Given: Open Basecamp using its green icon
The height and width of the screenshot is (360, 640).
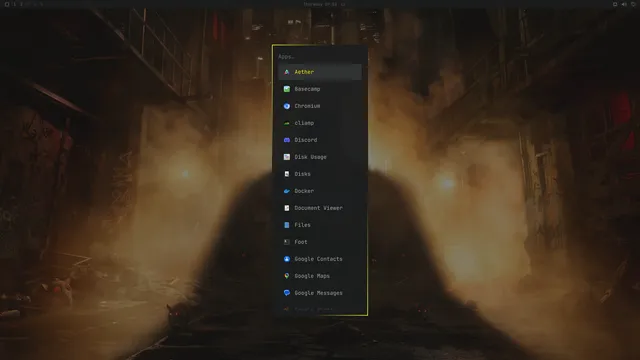Looking at the screenshot, I should [287, 89].
